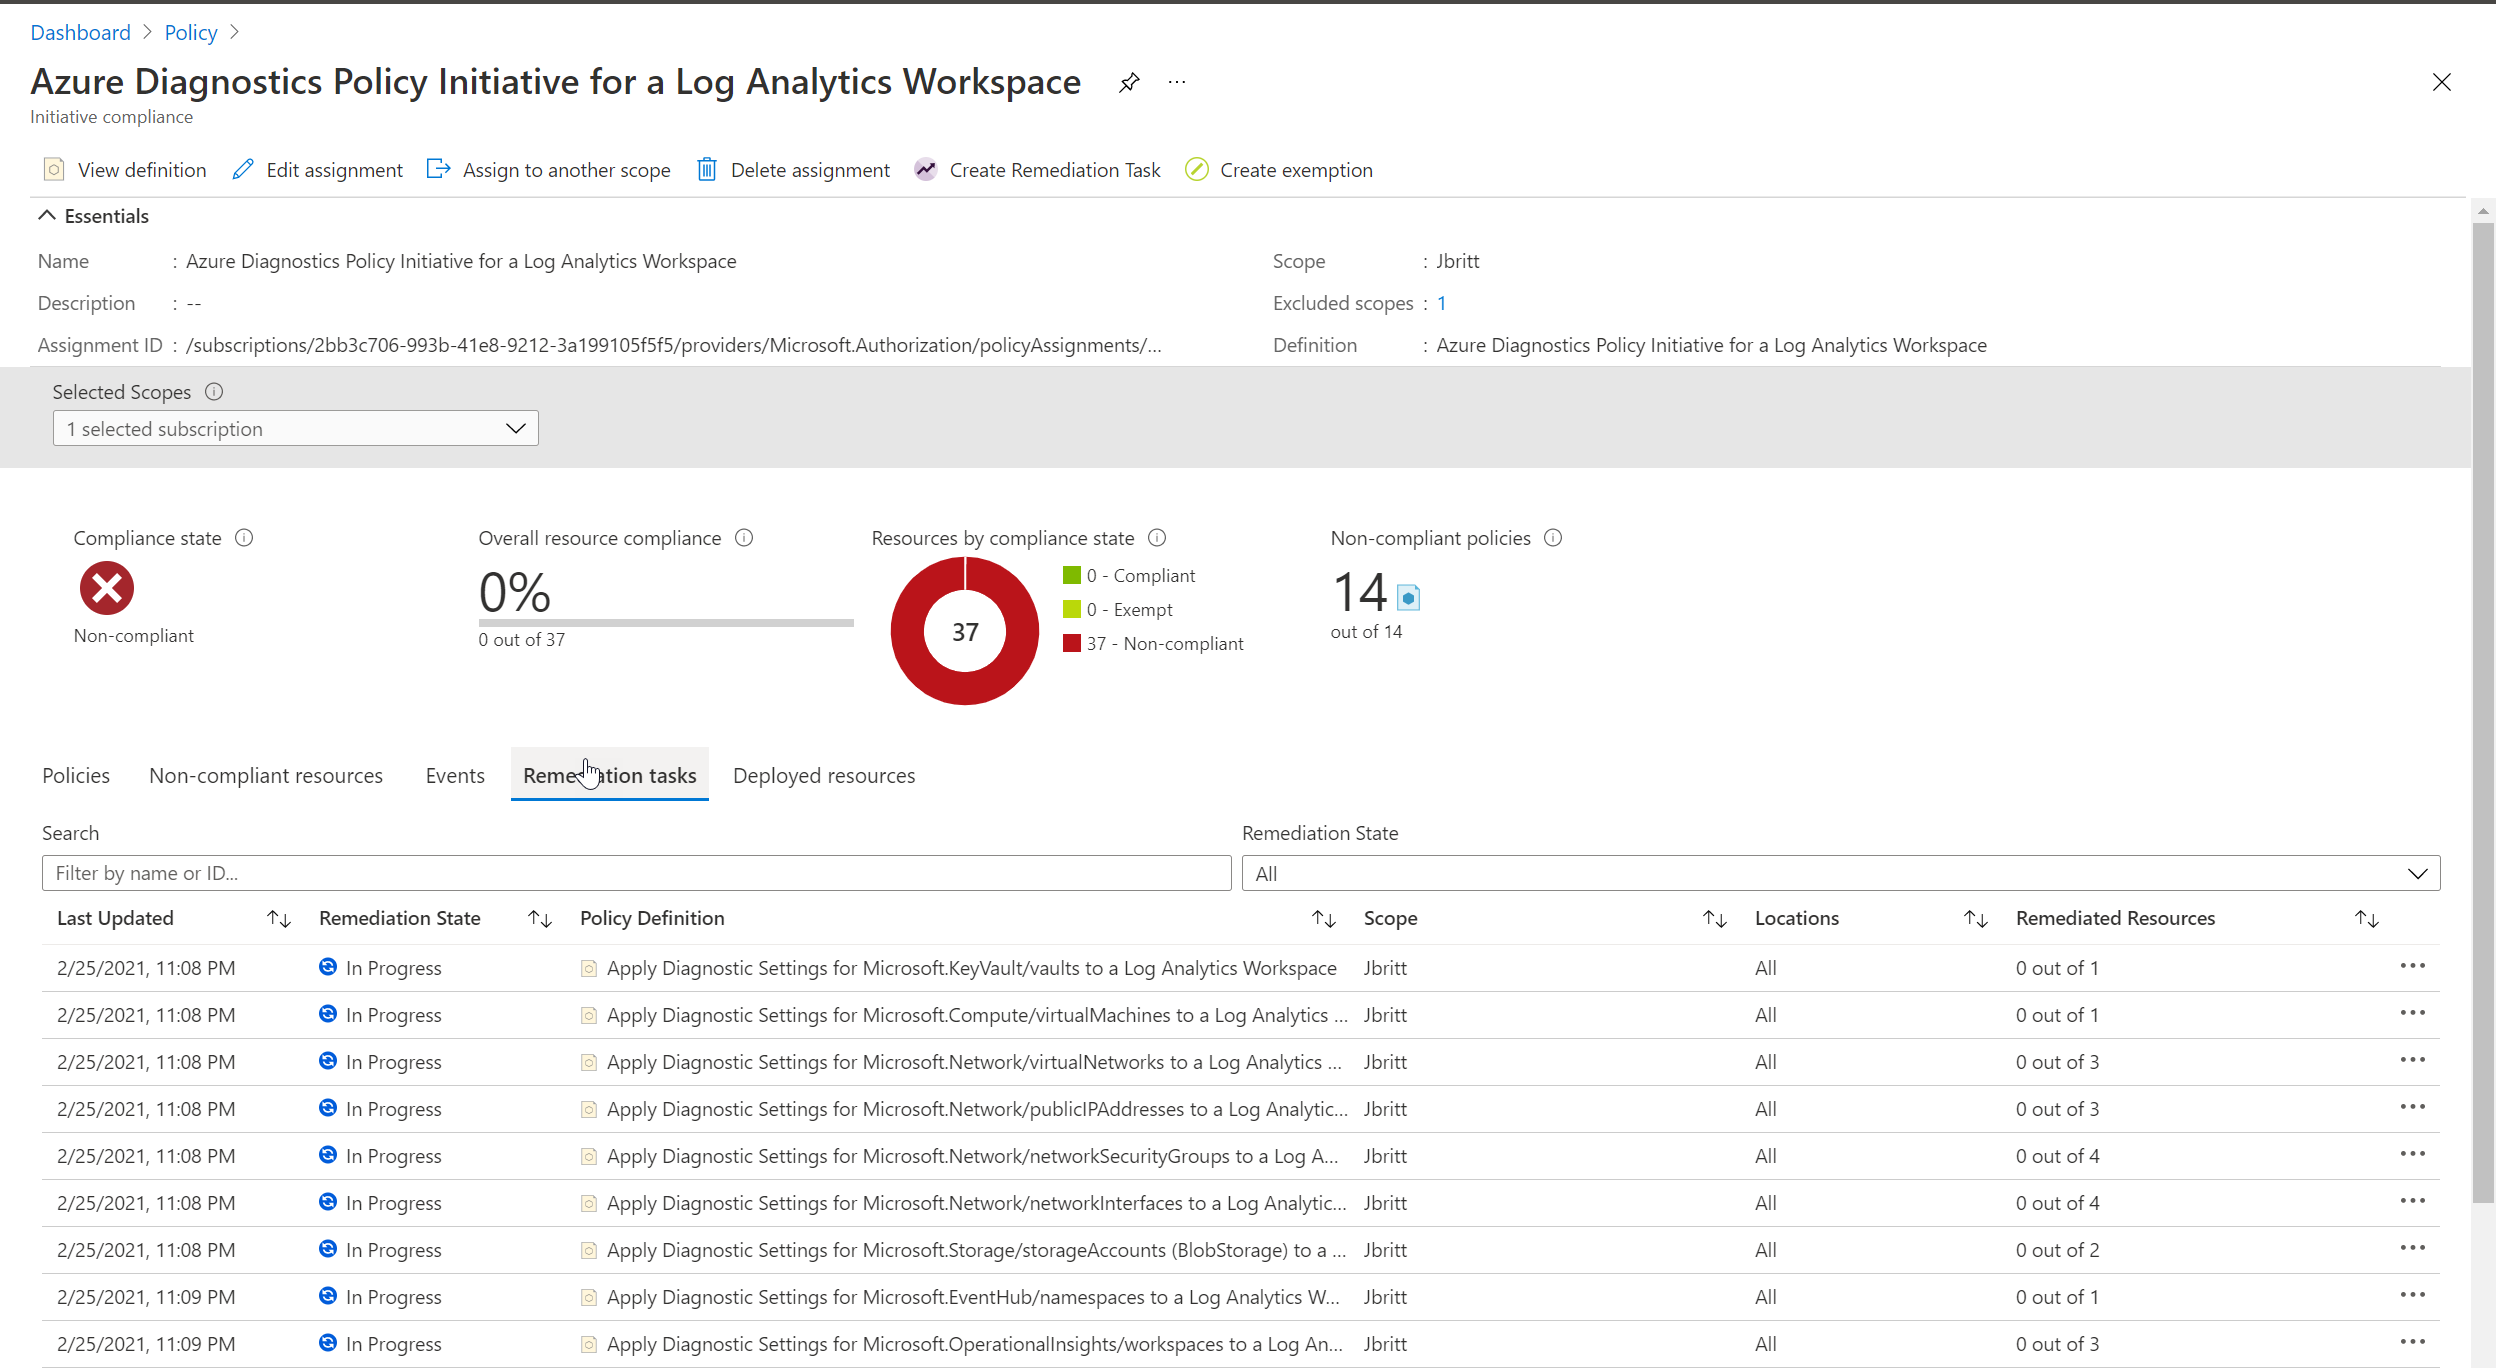Image resolution: width=2496 pixels, height=1368 pixels.
Task: Click the Policy breadcrumb link
Action: click(191, 32)
